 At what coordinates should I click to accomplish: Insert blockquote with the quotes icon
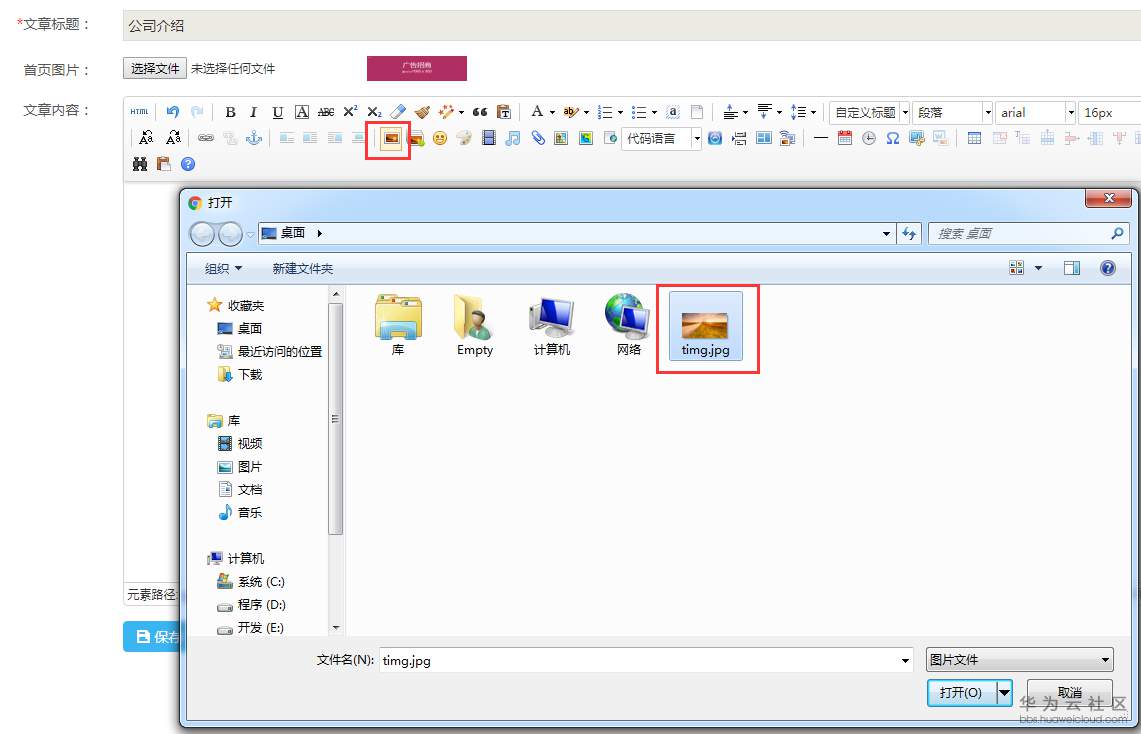pos(480,112)
